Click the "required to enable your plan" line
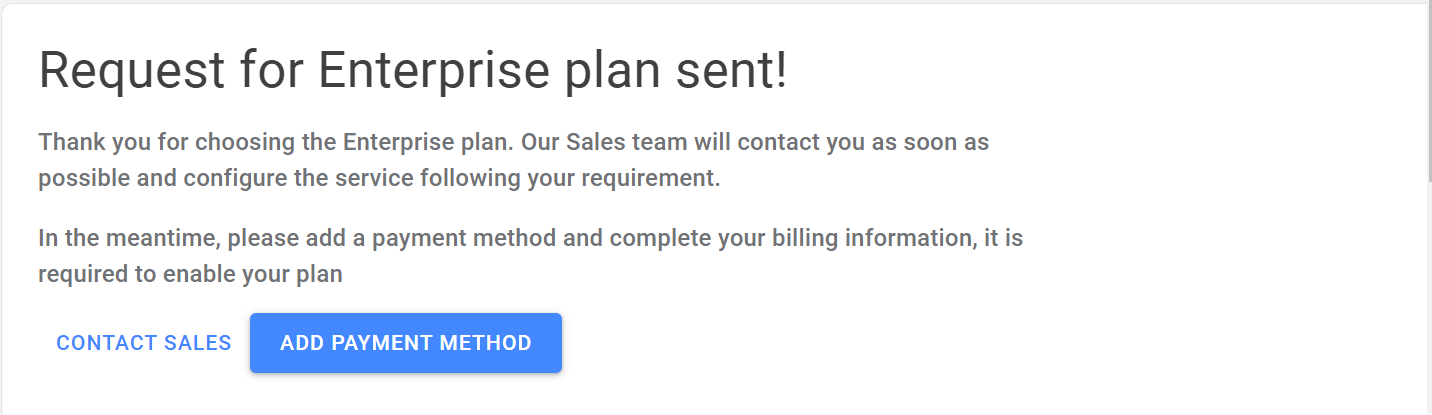Screen dimensions: 1432x415 coord(190,275)
